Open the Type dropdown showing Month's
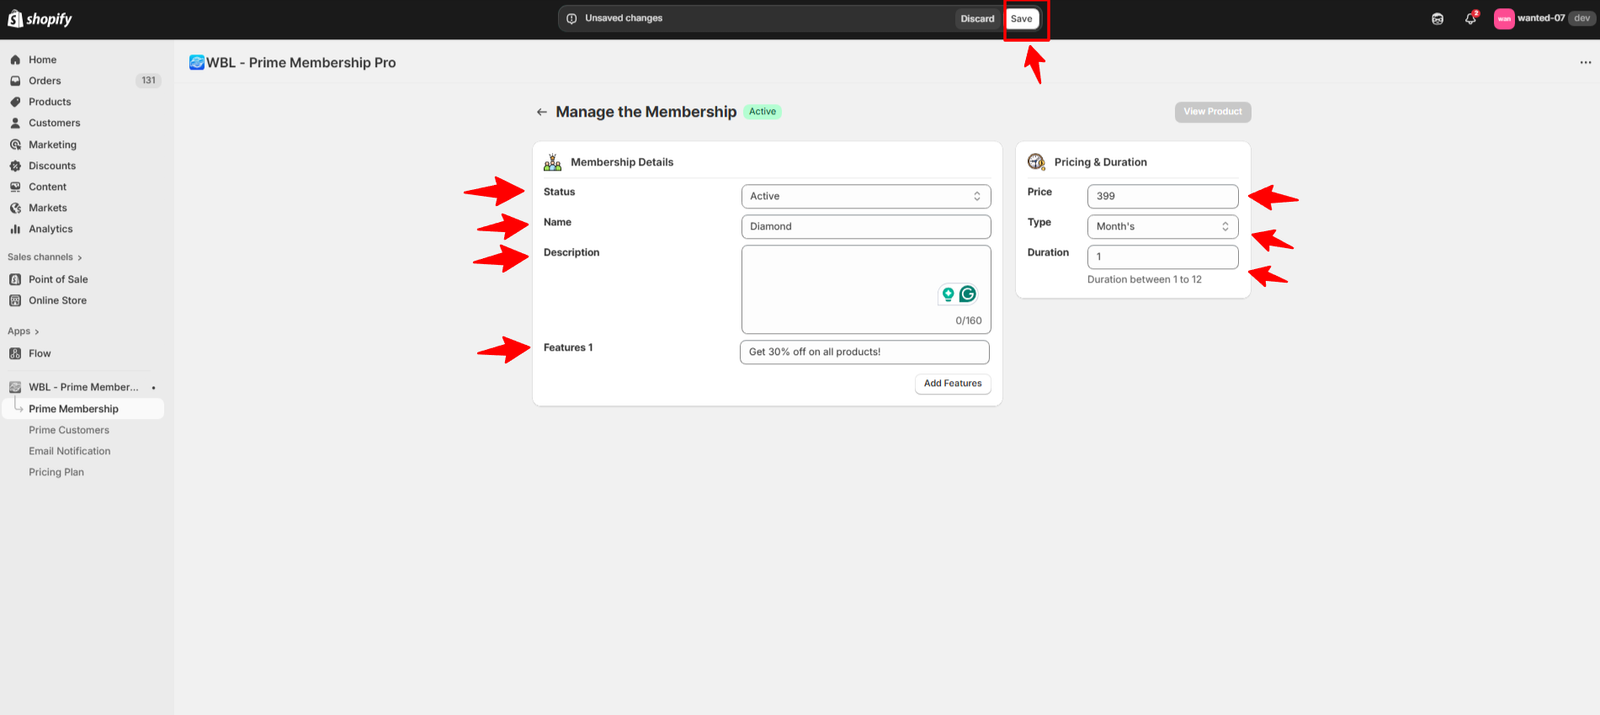 coord(1163,227)
